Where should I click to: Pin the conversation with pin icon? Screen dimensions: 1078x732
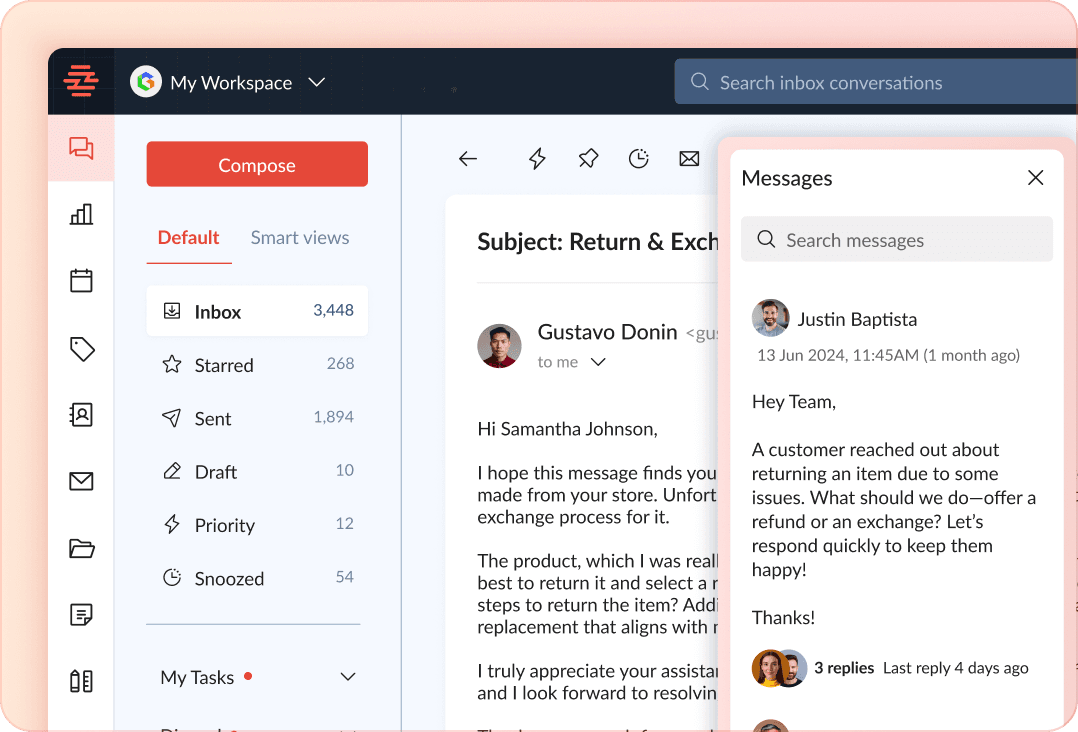coord(588,159)
